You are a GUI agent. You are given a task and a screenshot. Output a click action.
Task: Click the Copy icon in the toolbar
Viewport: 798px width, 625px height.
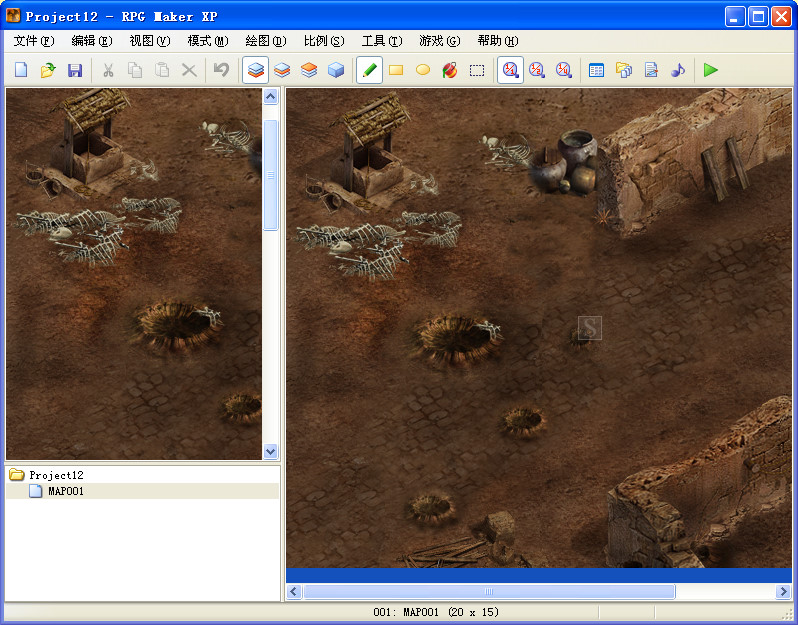click(x=135, y=70)
